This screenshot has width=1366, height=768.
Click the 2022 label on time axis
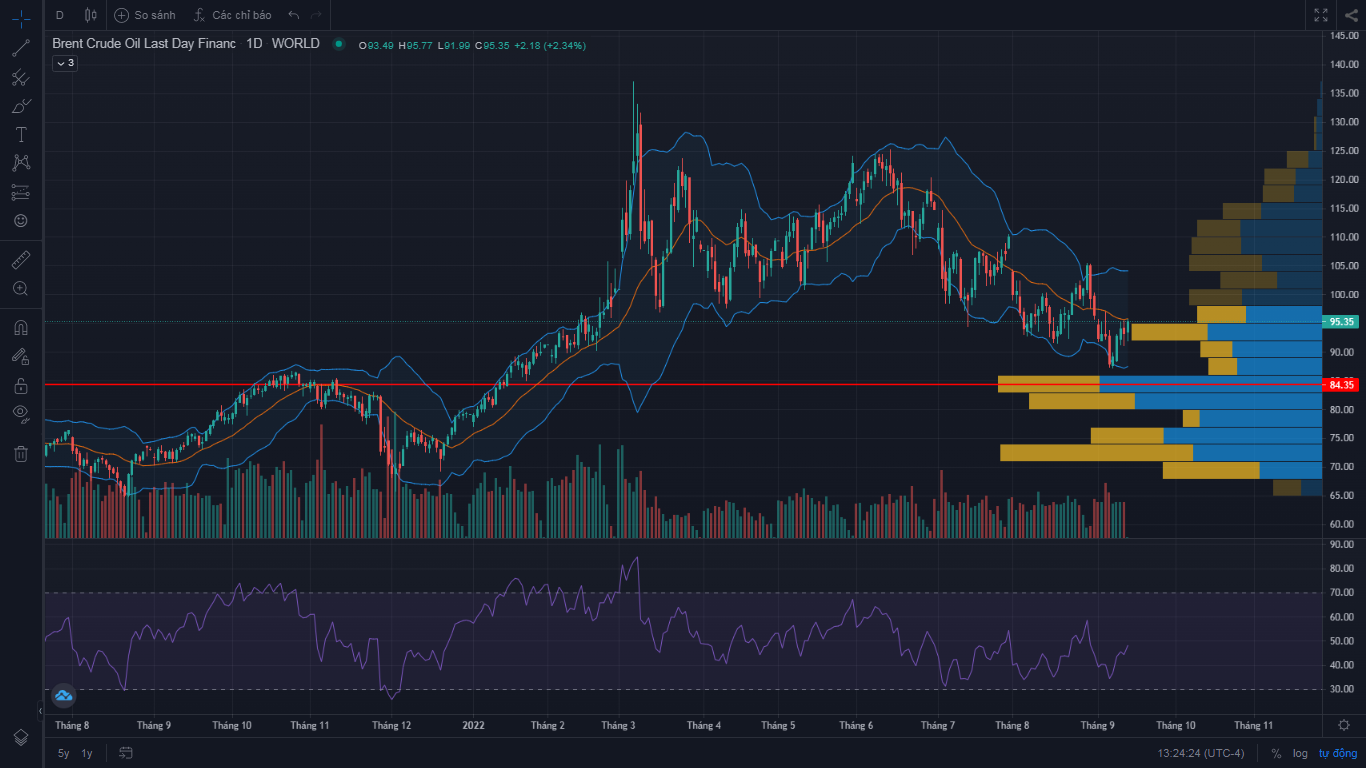(473, 725)
